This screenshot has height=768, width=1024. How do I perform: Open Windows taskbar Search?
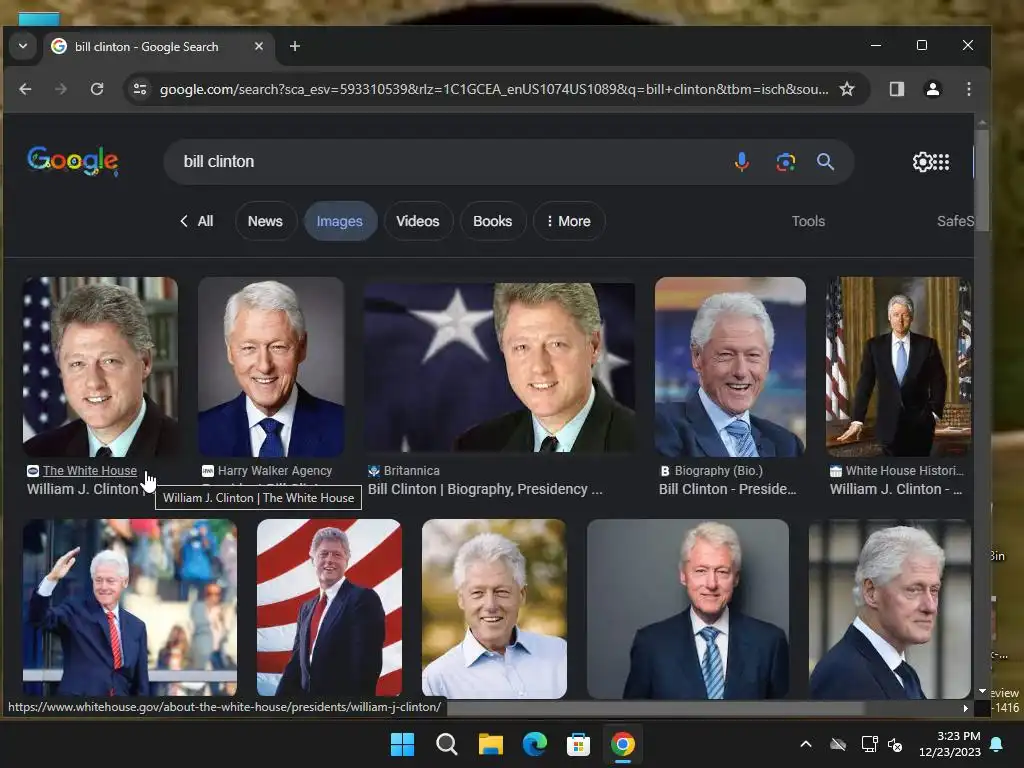pos(447,744)
